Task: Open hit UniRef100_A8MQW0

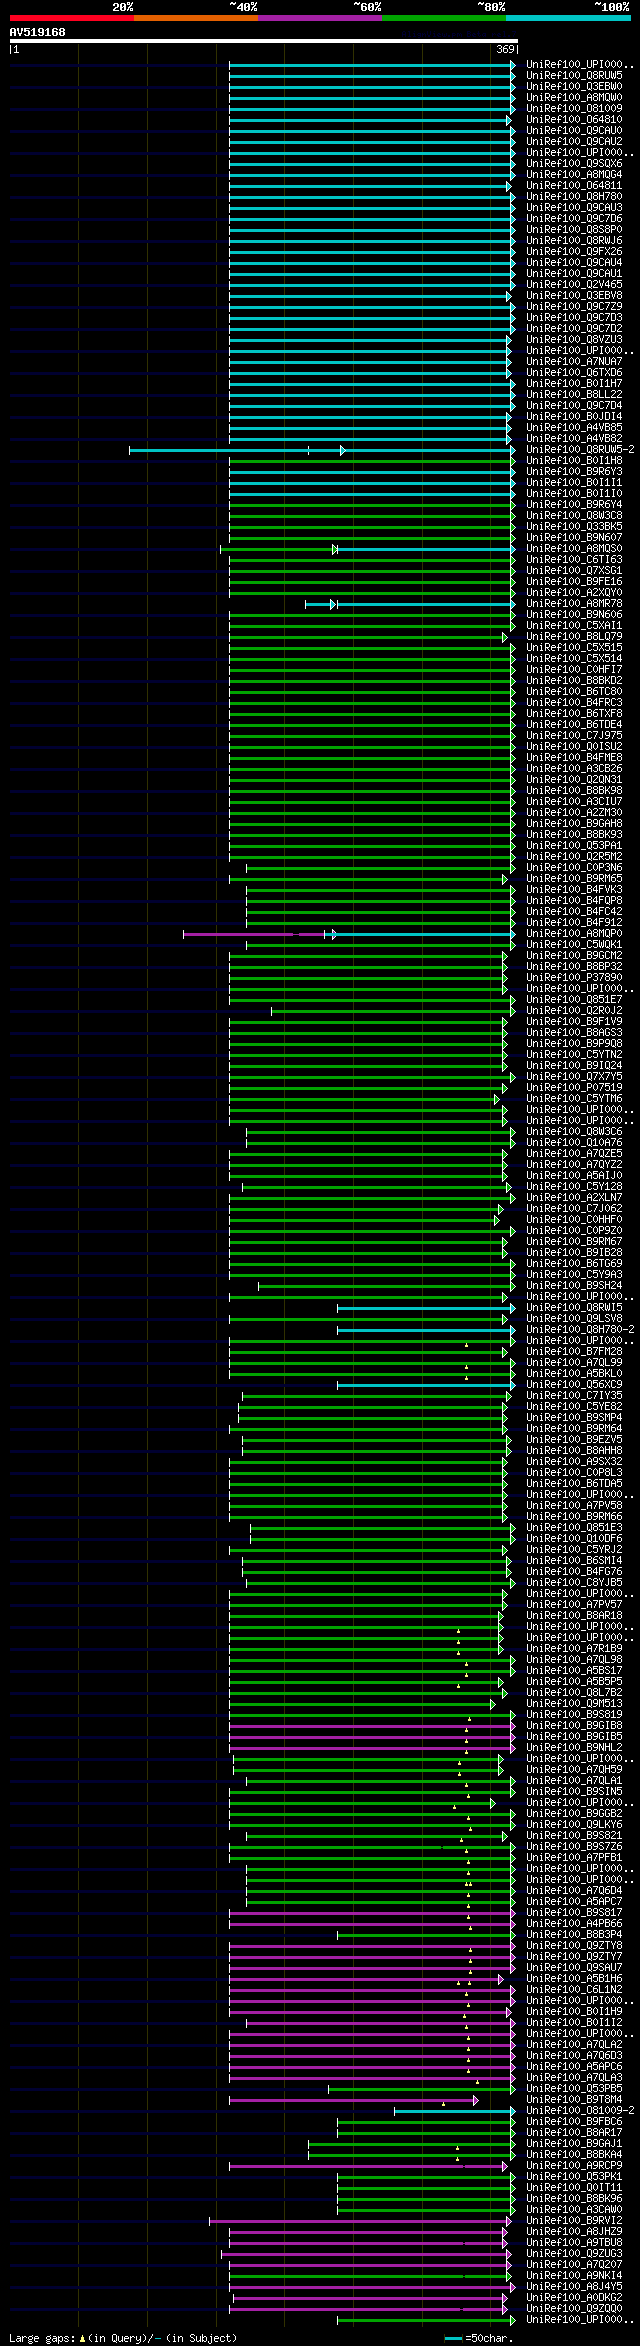Action: point(574,97)
